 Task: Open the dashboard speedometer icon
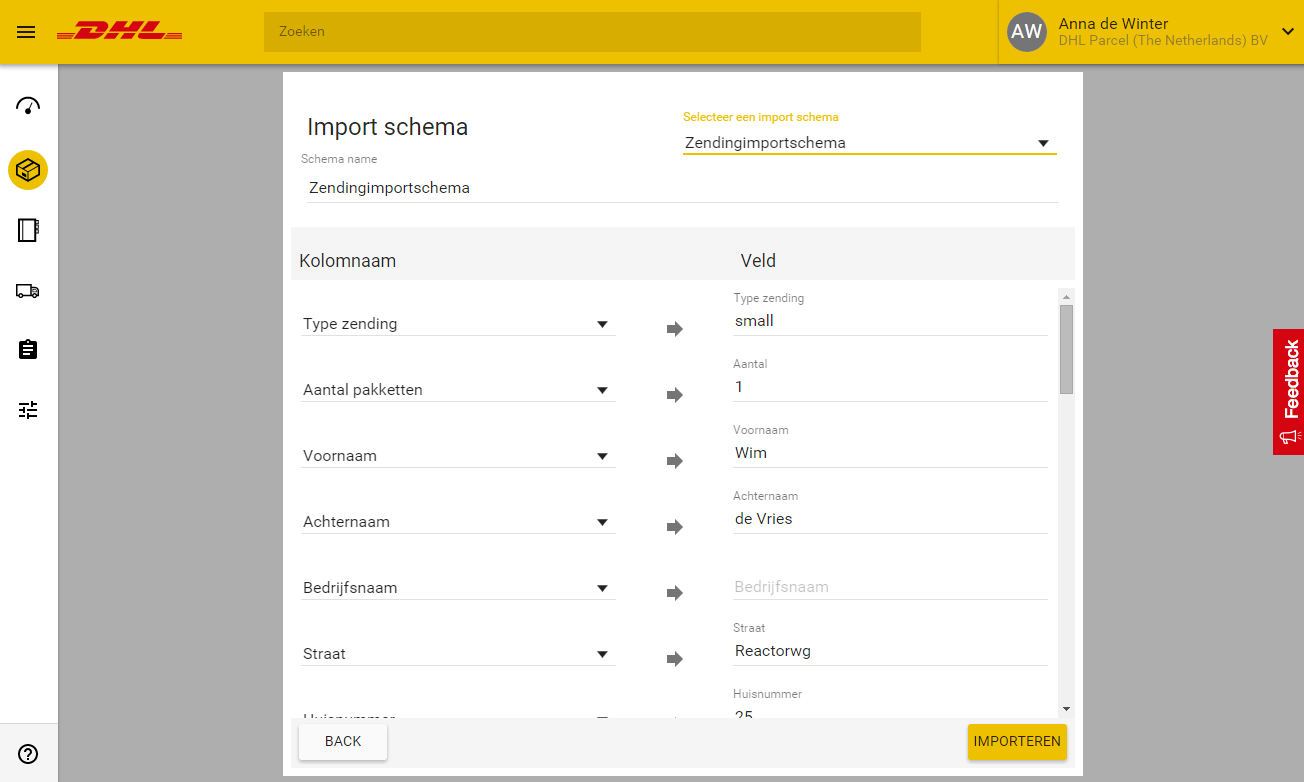point(28,106)
